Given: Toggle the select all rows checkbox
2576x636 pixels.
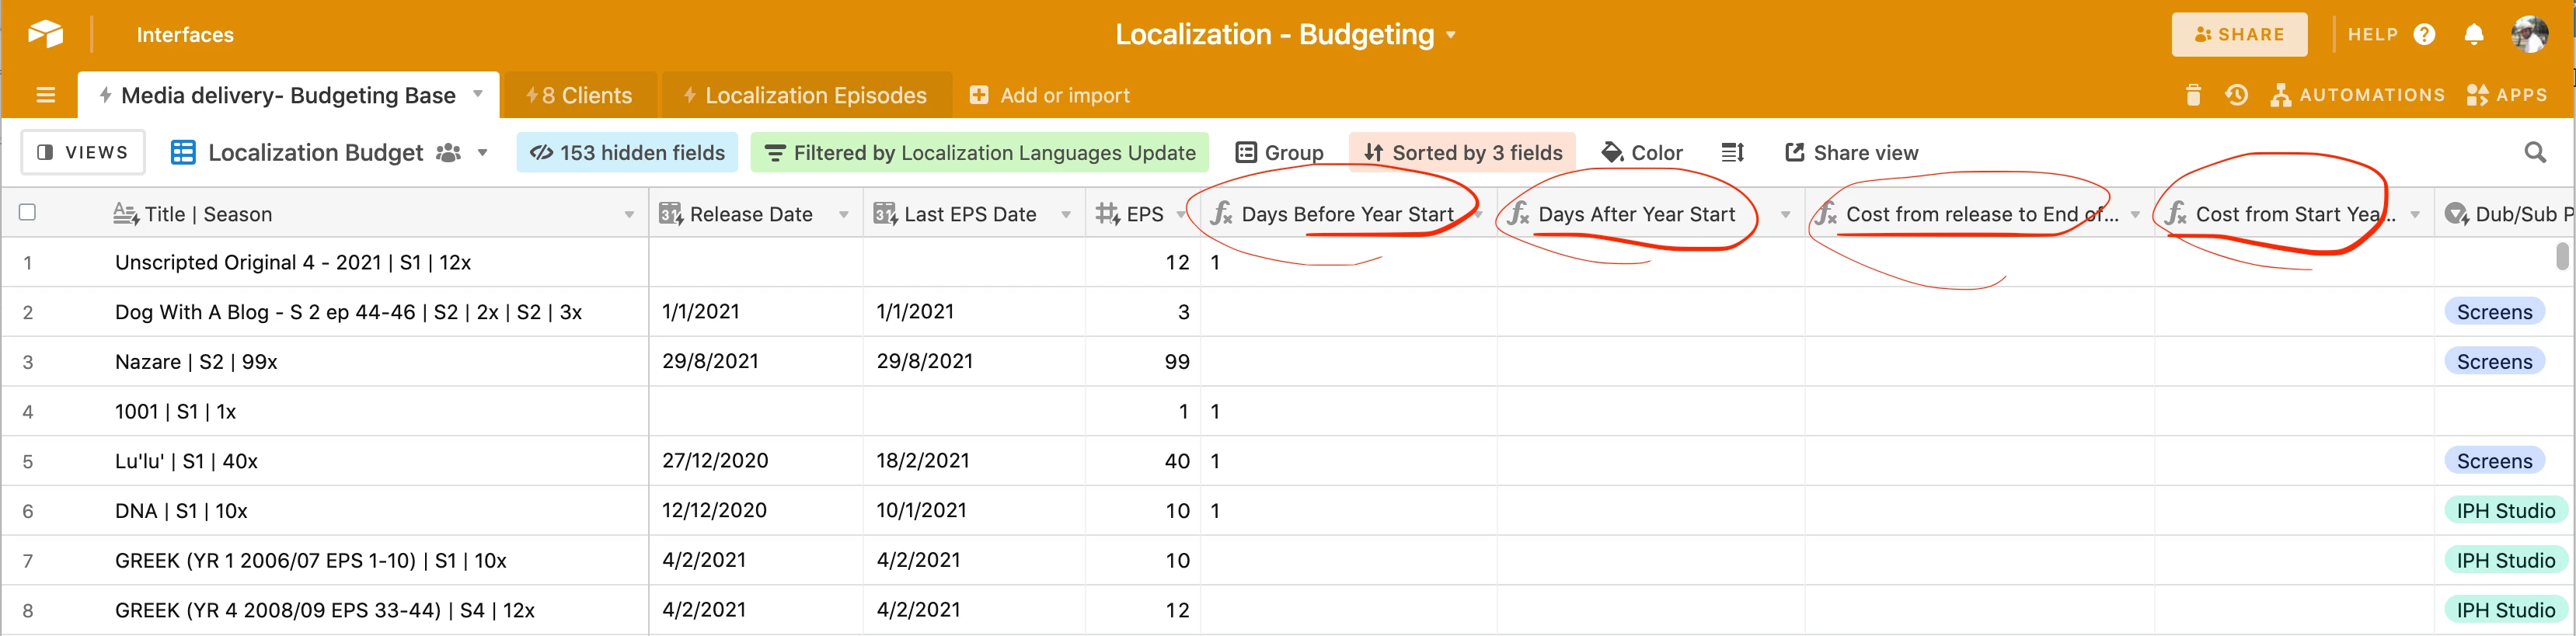Looking at the screenshot, I should click(28, 212).
